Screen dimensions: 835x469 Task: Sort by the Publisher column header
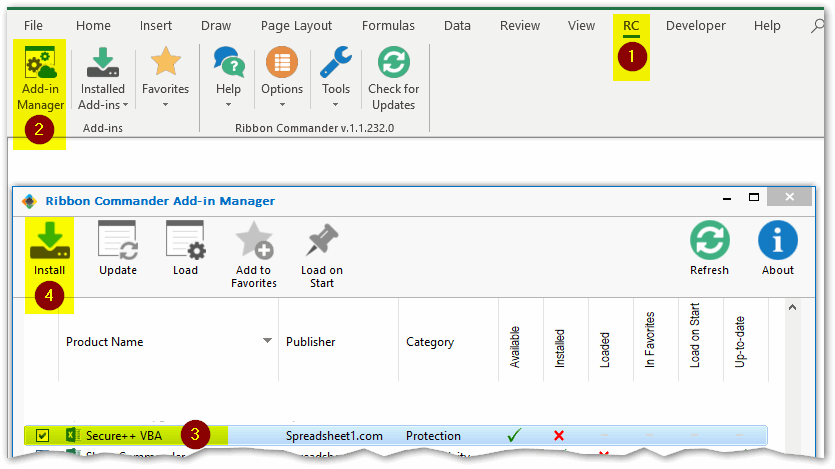pos(310,342)
